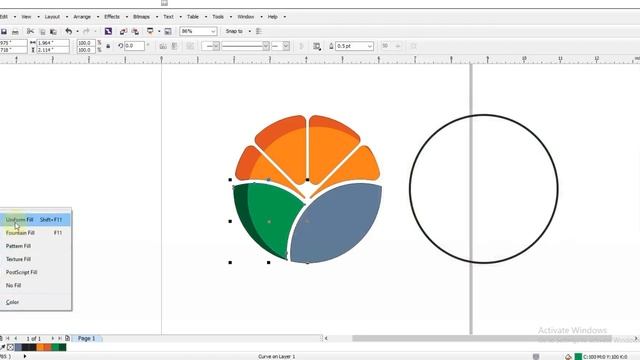
Task: Click the dark purple Search content icon
Action: 108,31
